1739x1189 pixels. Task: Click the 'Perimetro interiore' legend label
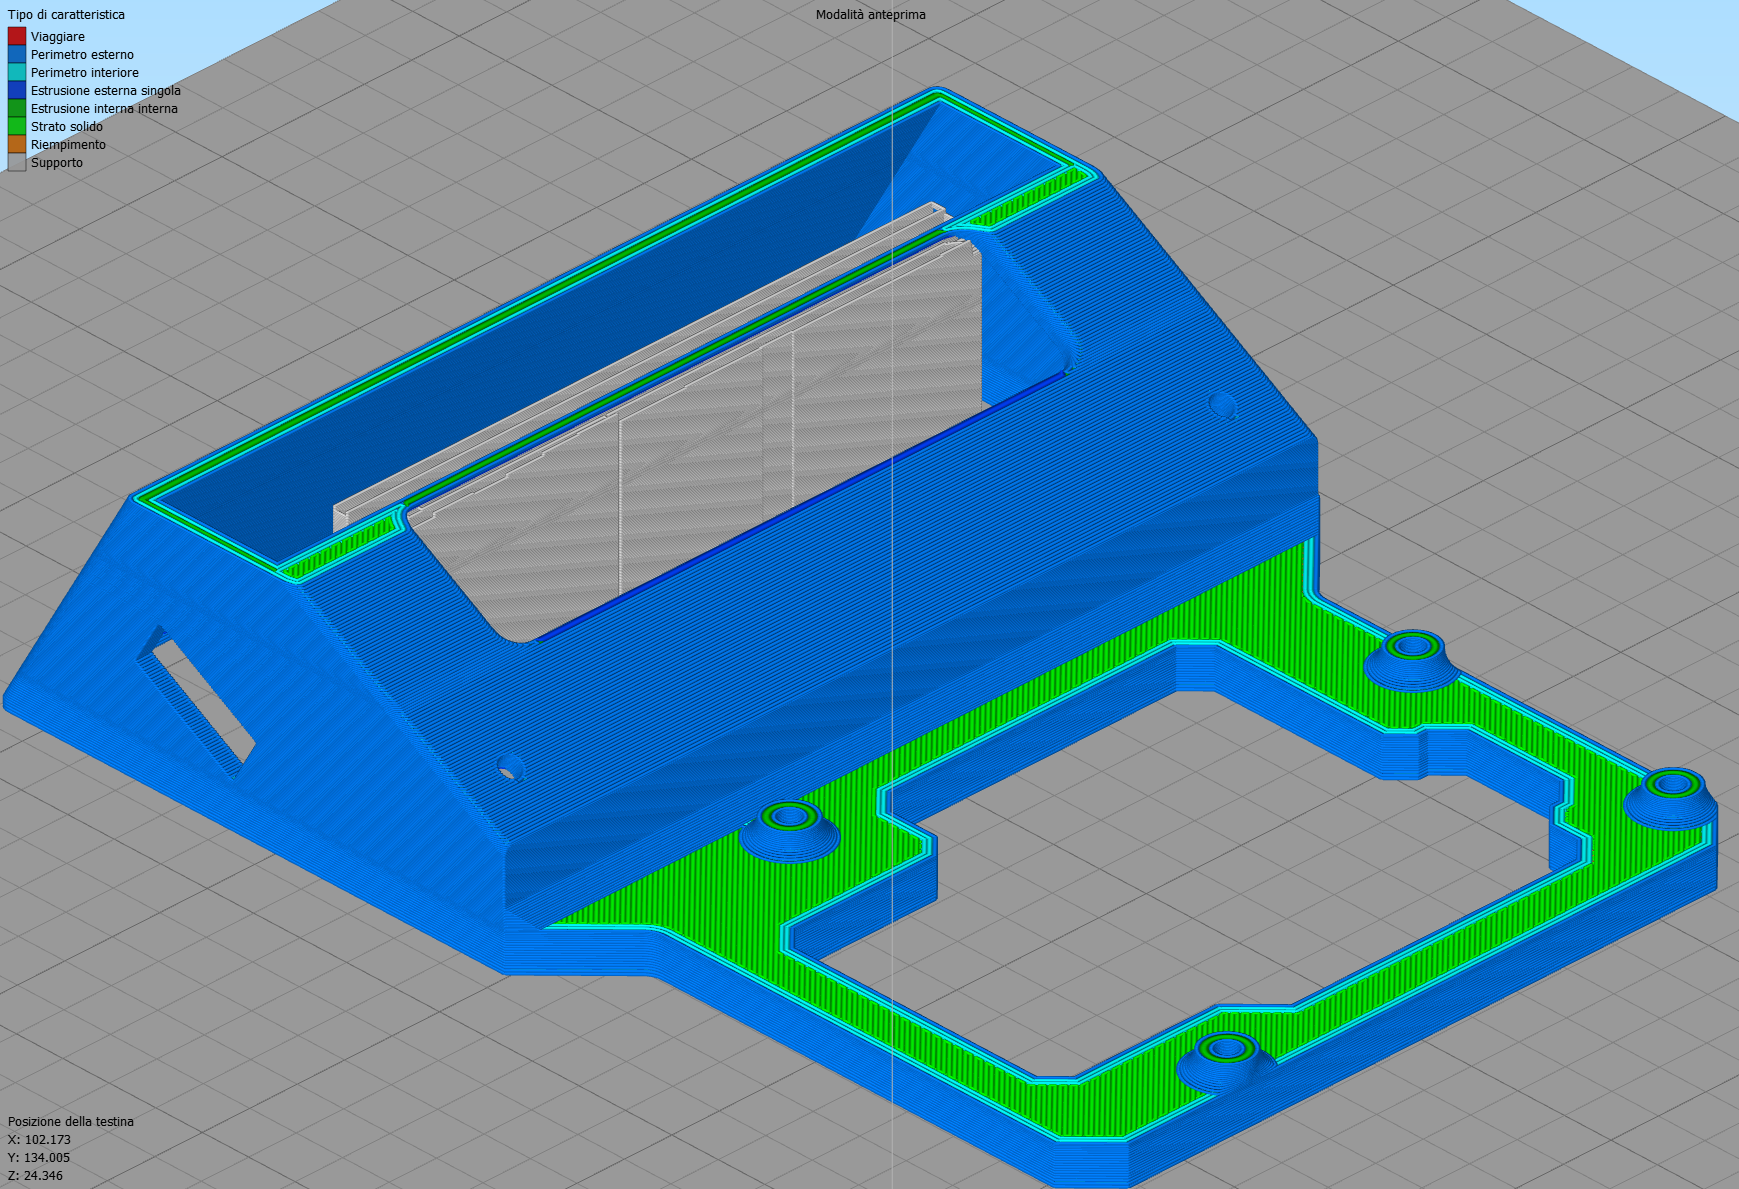[x=85, y=73]
